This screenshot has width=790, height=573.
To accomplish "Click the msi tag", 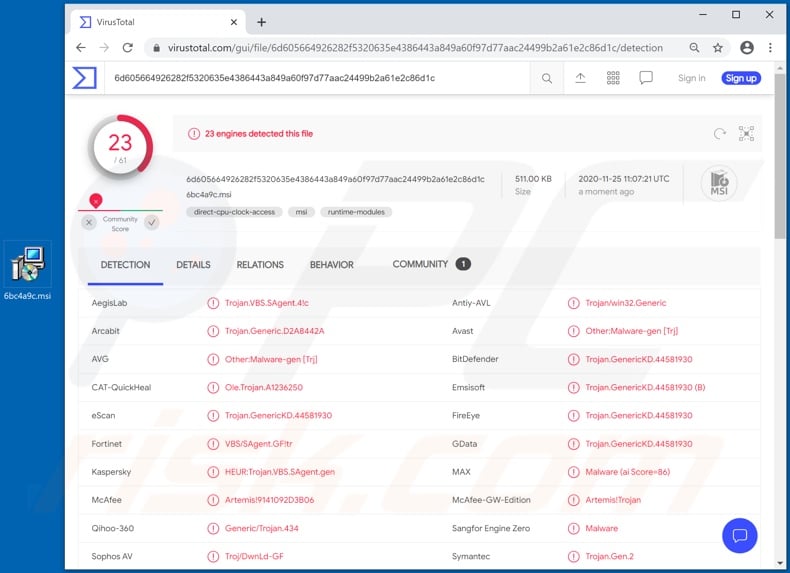I will 301,212.
